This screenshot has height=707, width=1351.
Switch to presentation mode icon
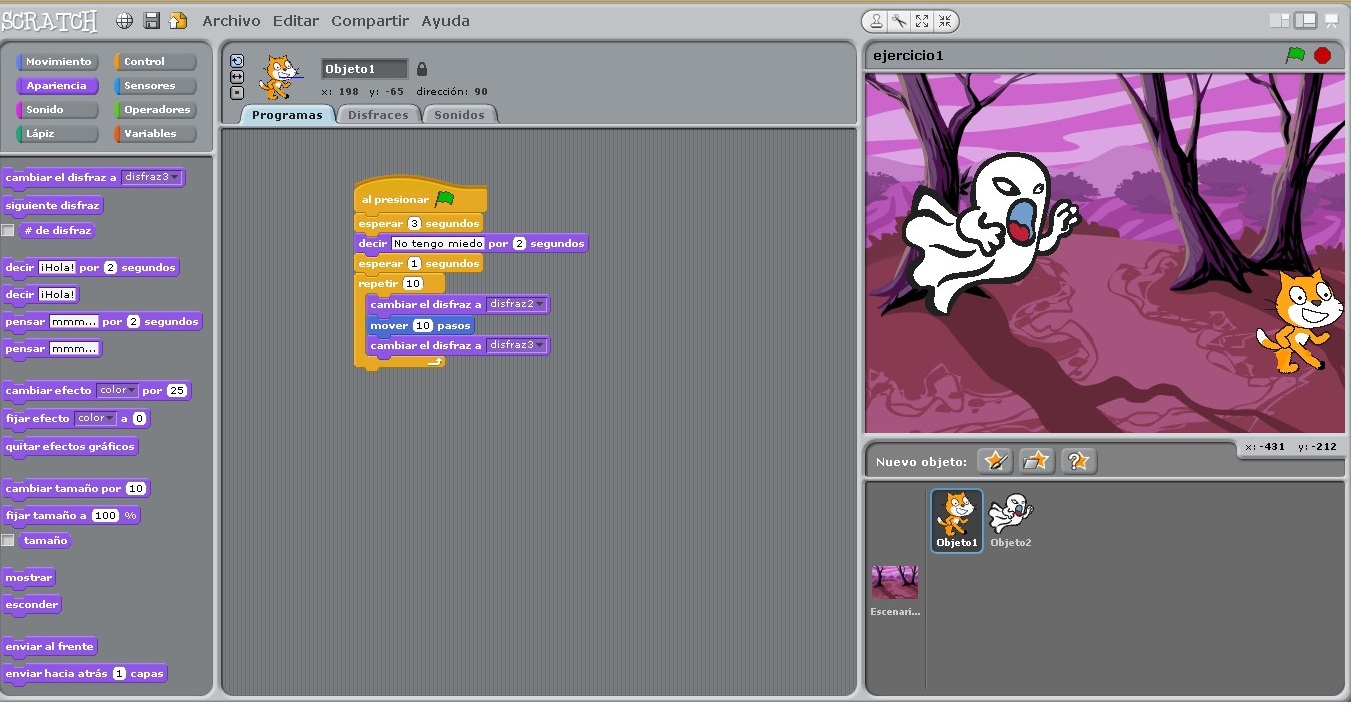tap(1331, 21)
